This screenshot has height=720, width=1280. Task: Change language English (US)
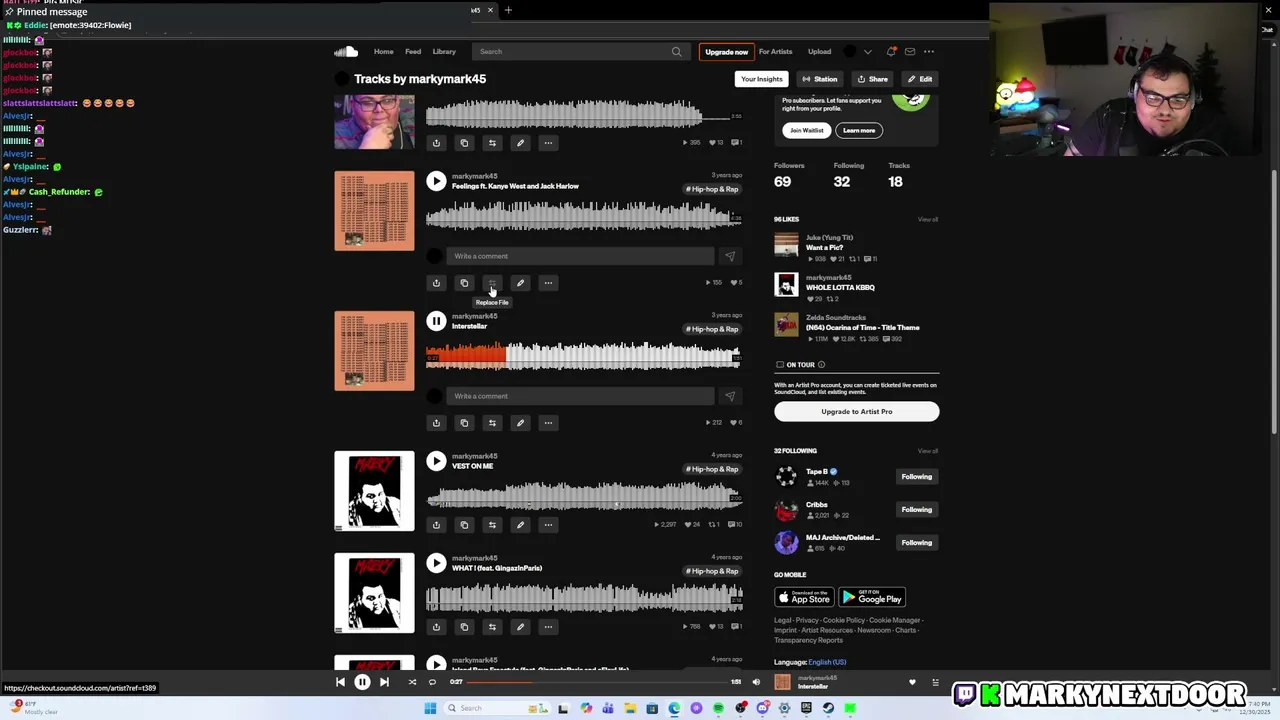pos(827,662)
